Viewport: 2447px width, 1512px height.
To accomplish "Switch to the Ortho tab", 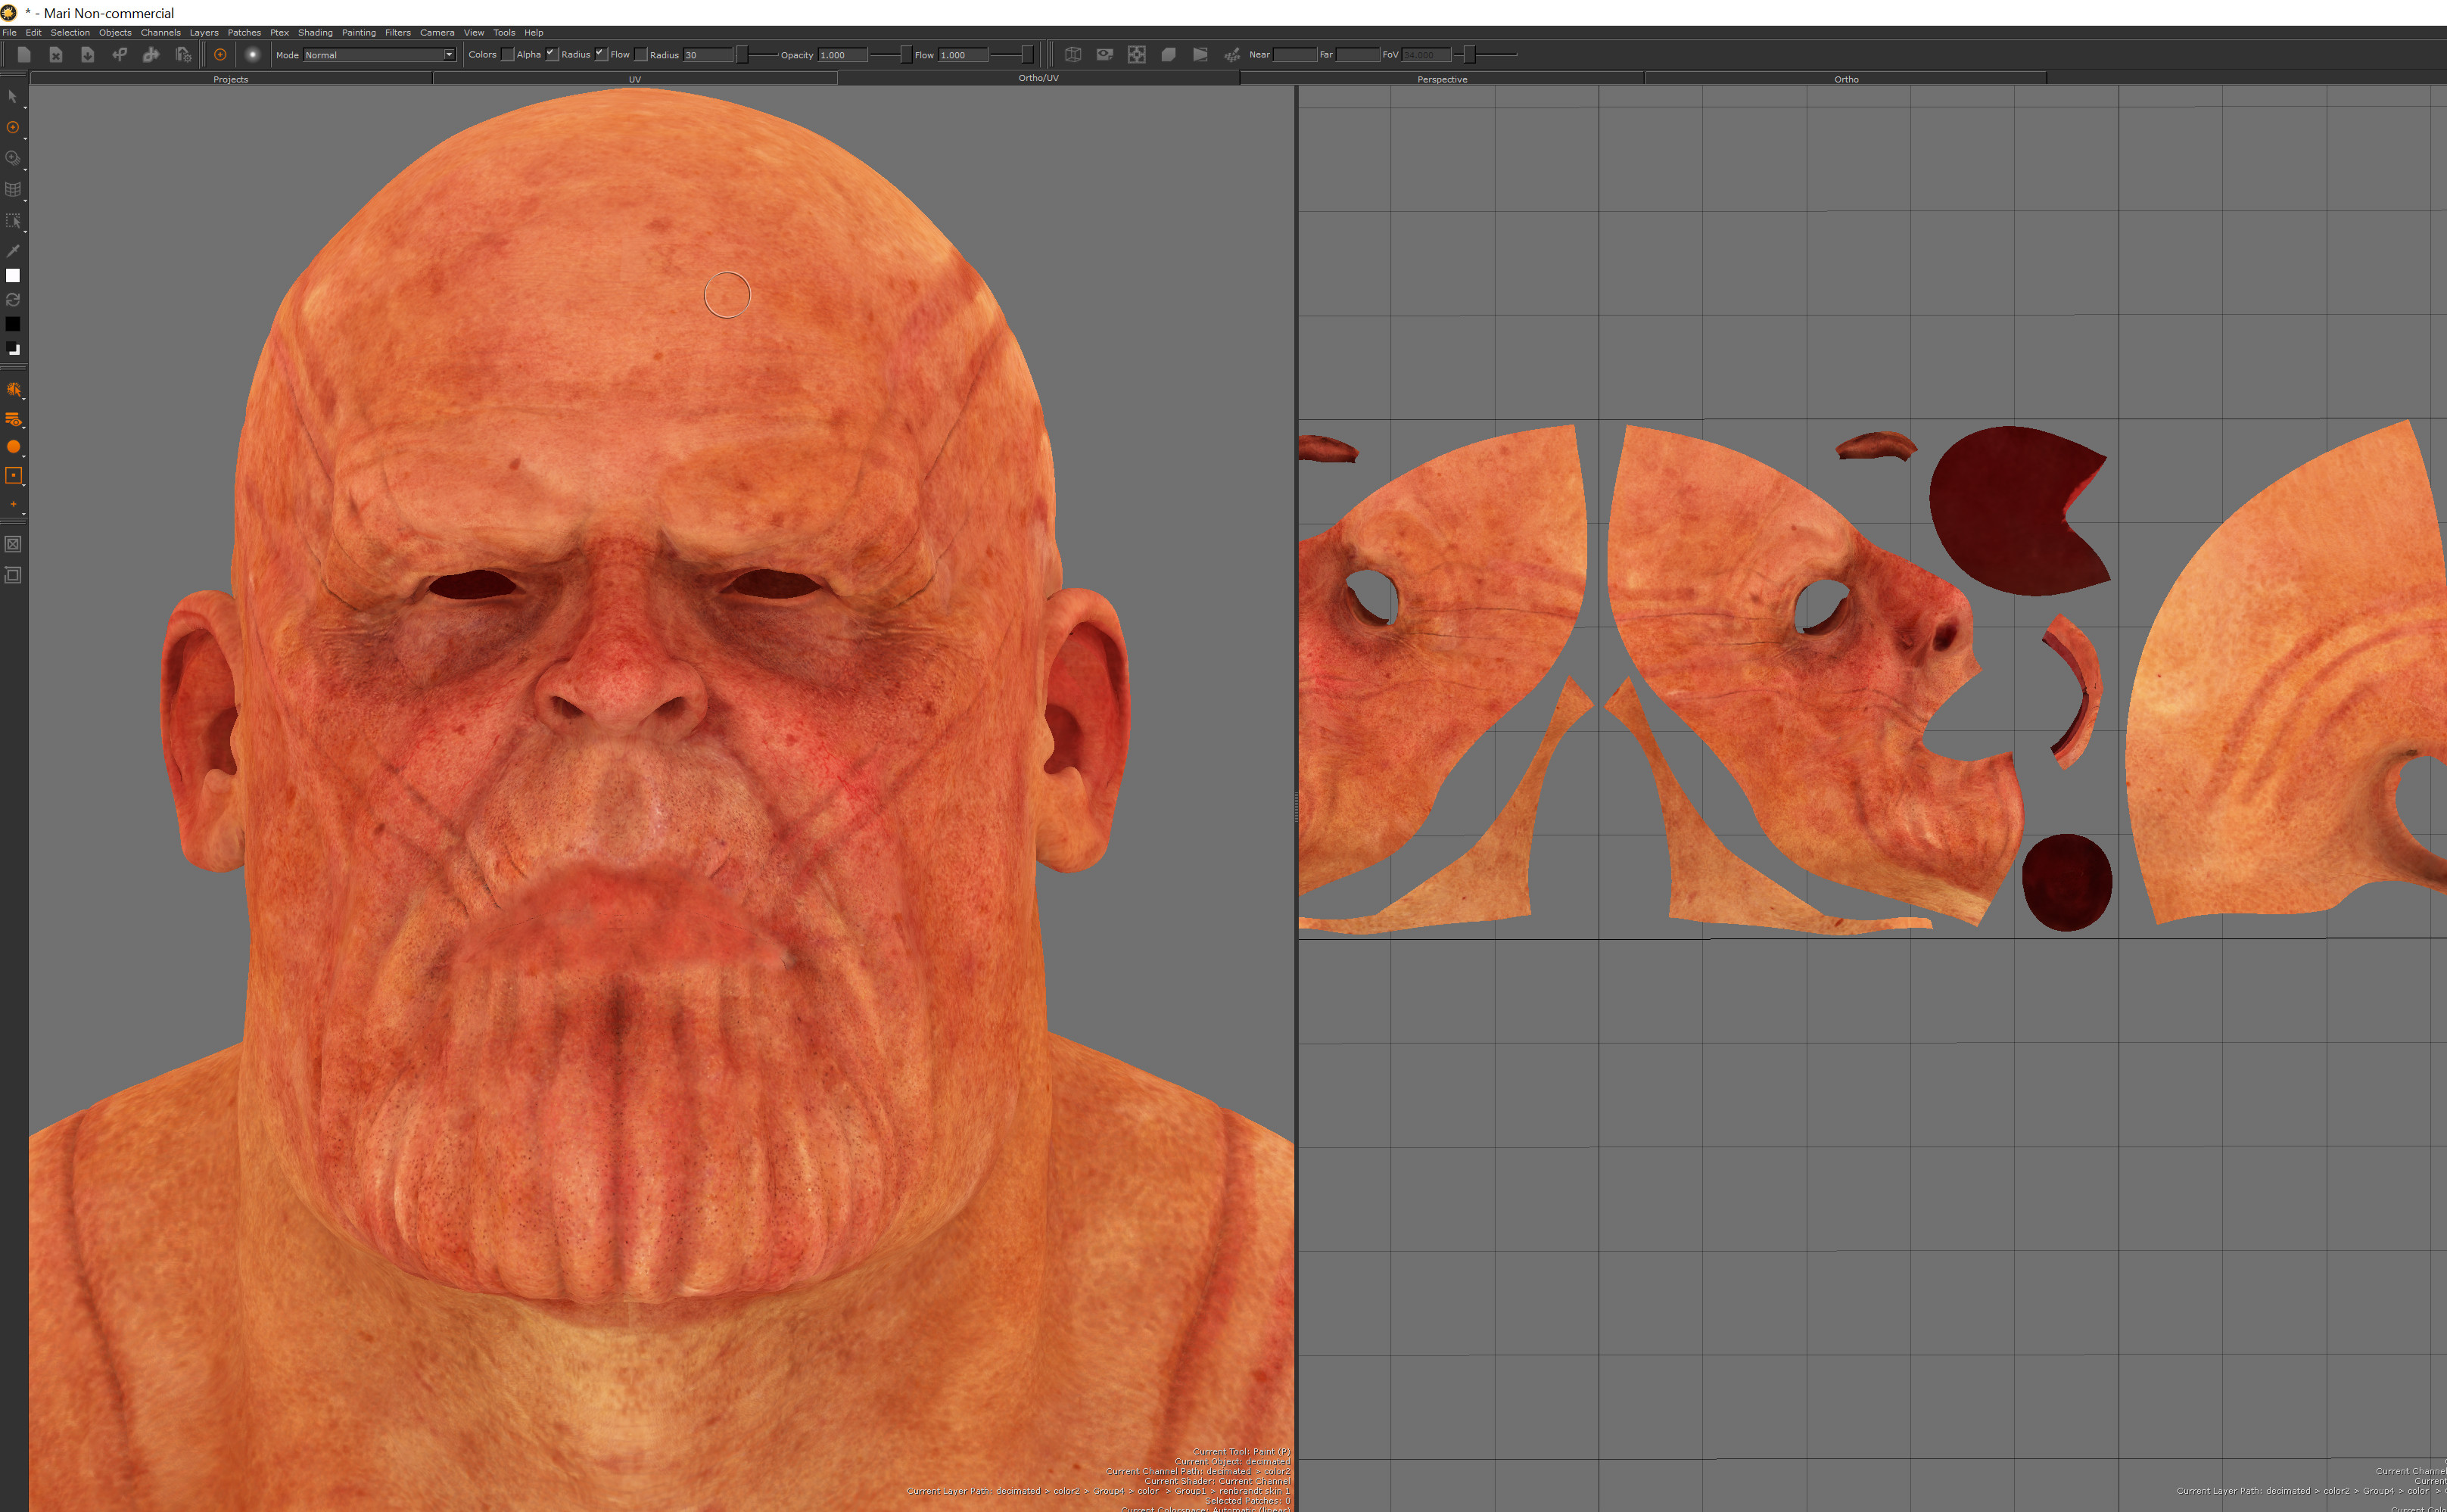I will [x=1846, y=79].
